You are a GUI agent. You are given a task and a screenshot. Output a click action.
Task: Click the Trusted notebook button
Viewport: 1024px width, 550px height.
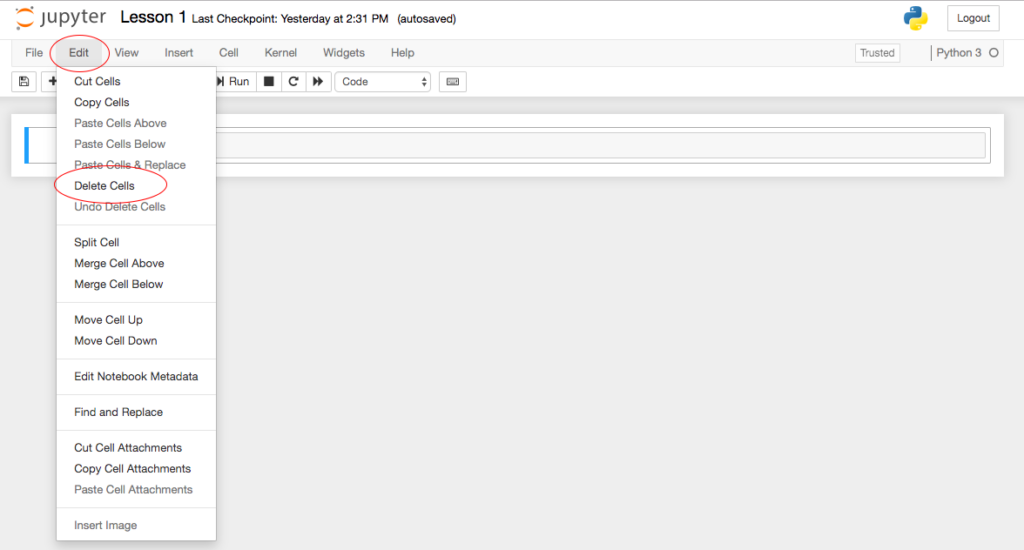tap(877, 53)
